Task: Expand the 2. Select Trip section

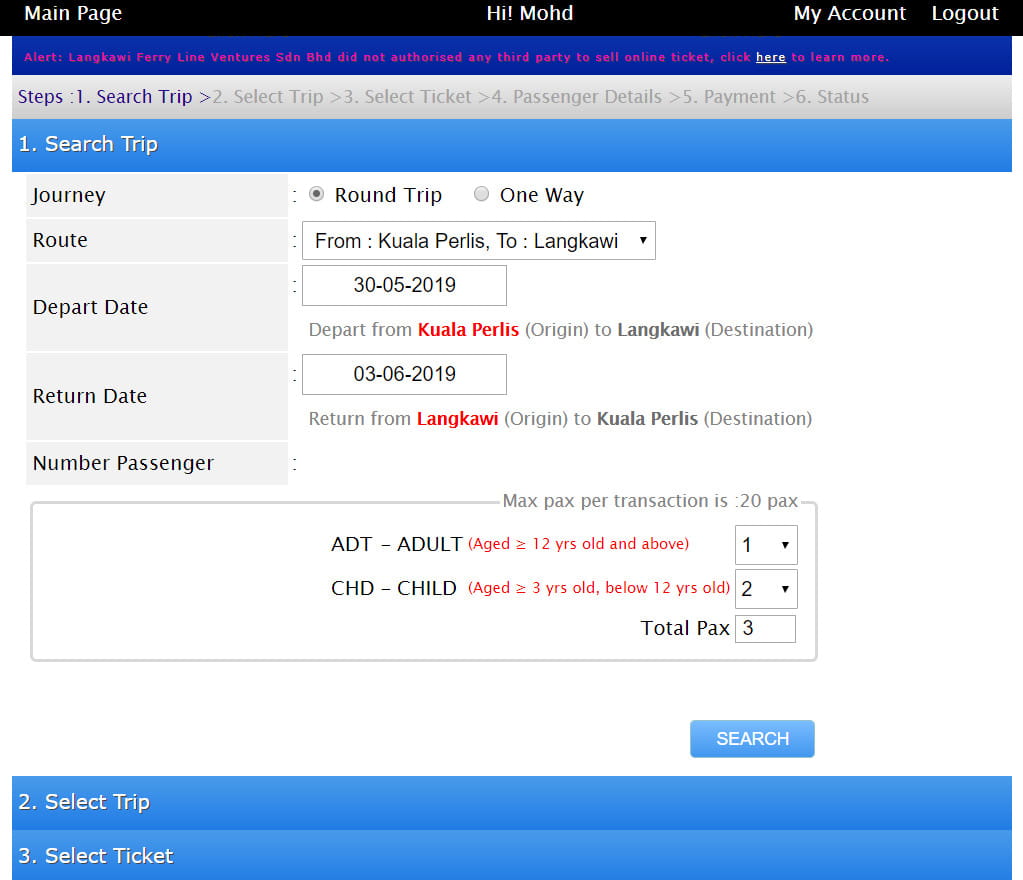Action: (84, 802)
